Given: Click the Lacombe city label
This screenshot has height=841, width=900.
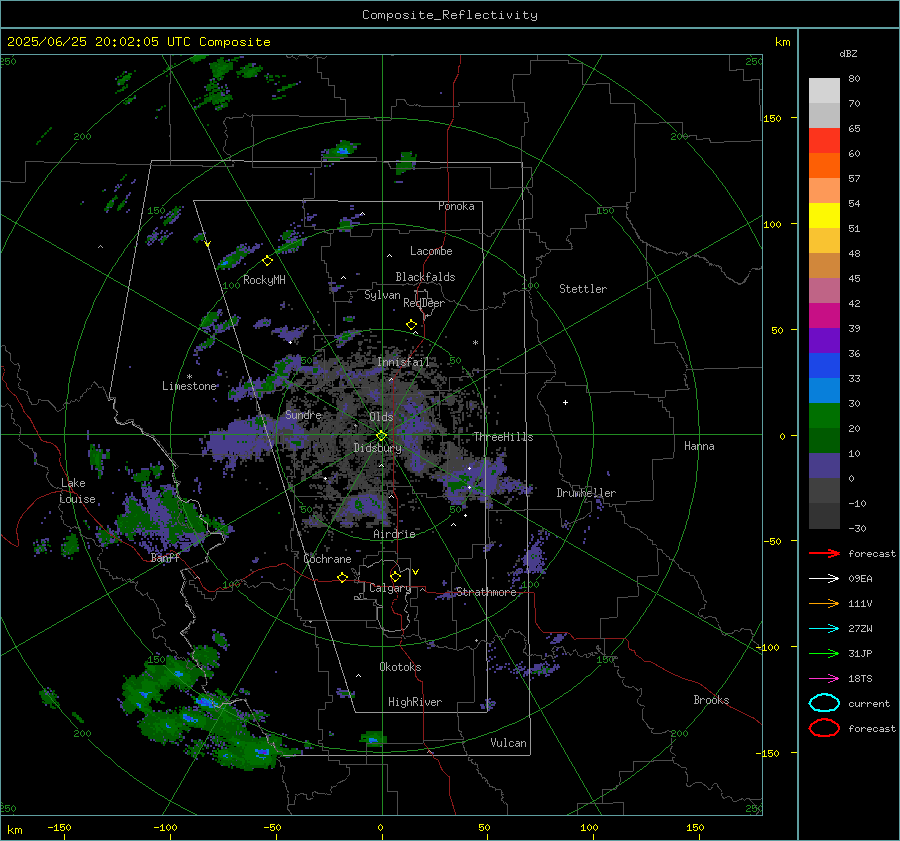Looking at the screenshot, I should click(431, 251).
